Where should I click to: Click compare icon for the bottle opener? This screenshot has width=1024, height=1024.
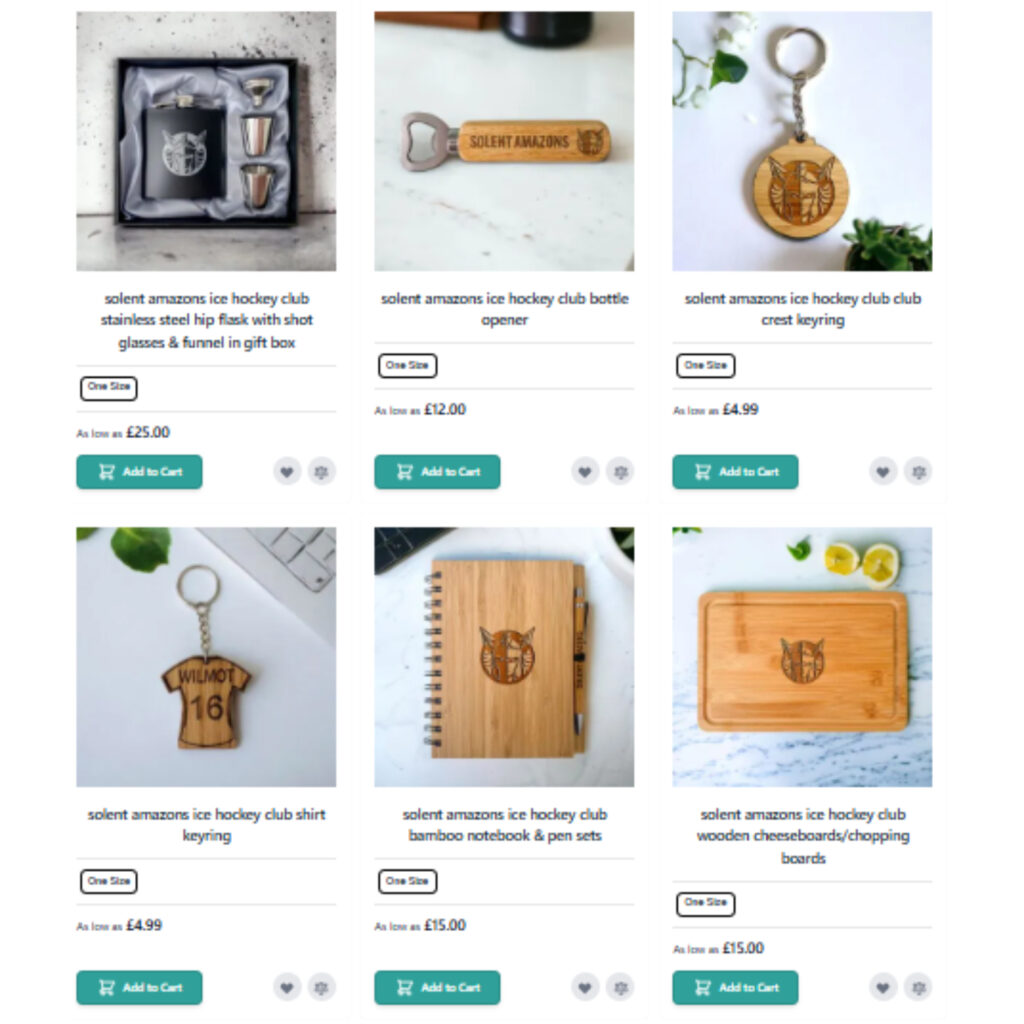point(620,472)
